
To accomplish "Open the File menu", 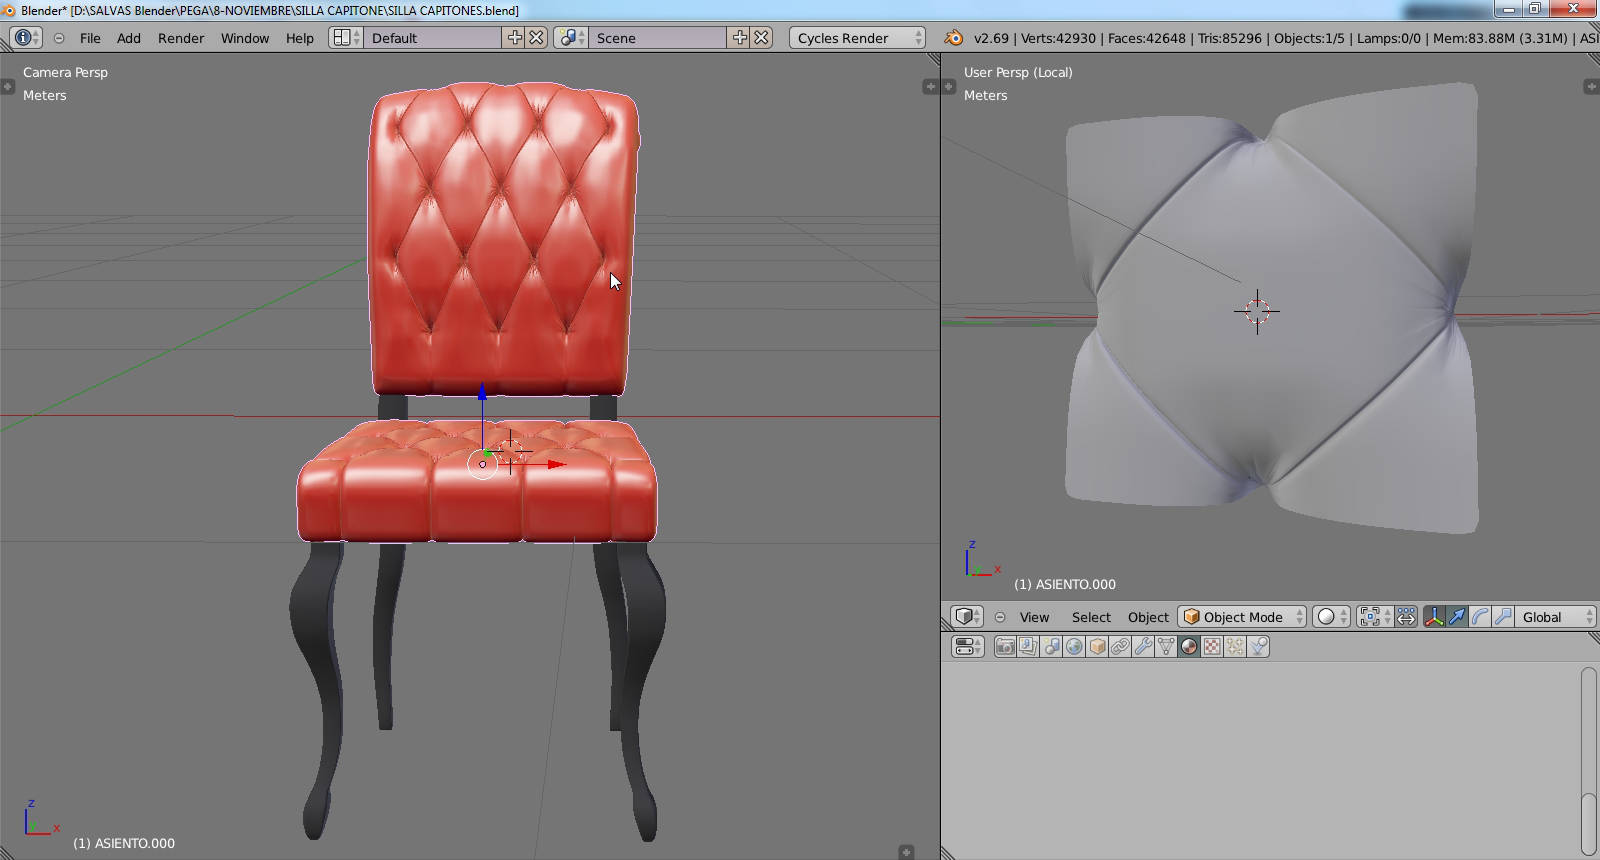I will pos(90,38).
